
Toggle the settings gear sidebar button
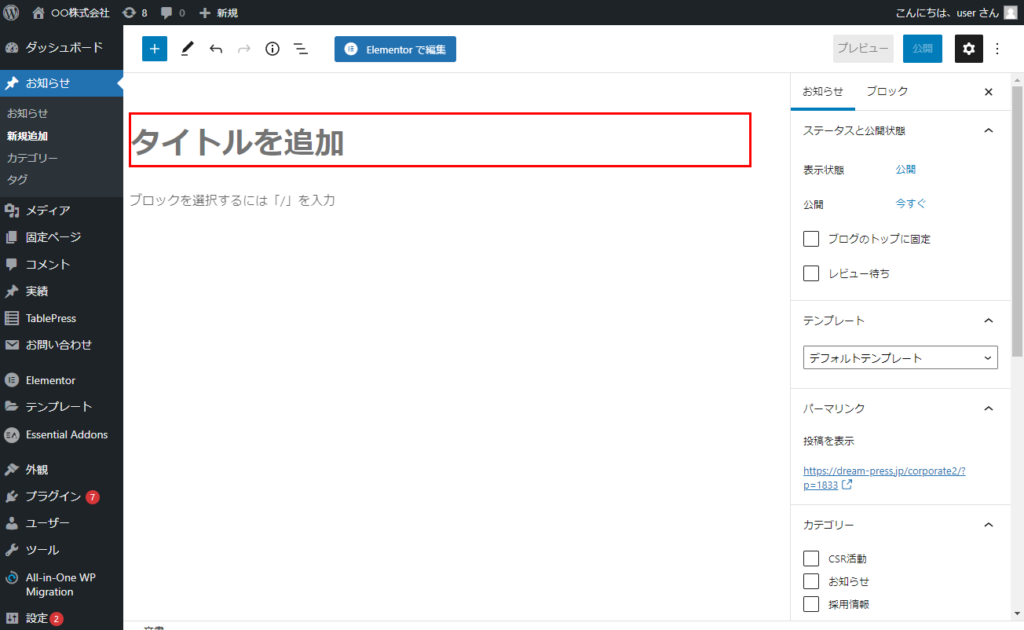(968, 49)
